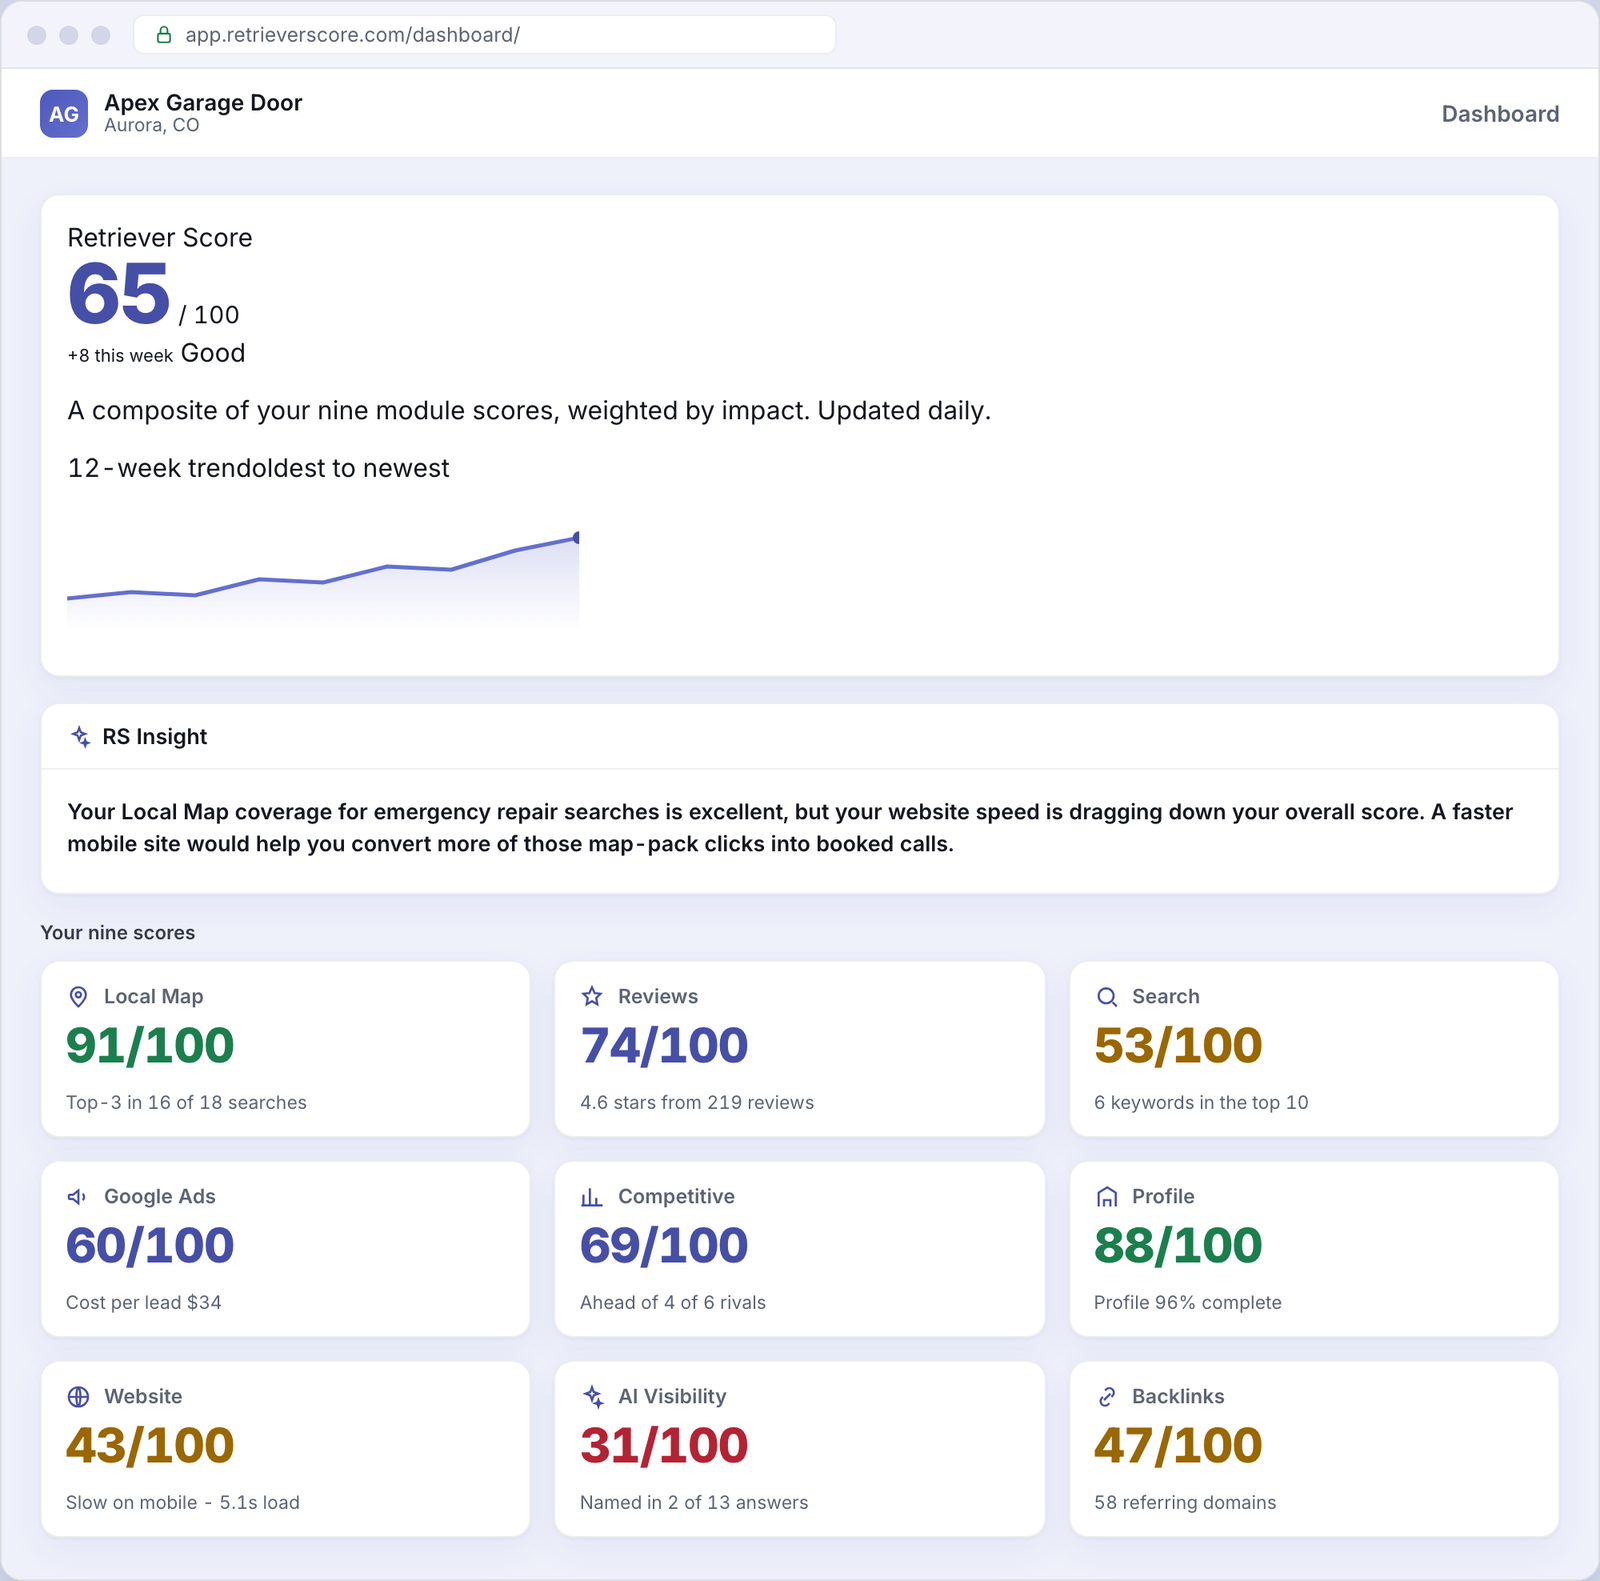Click the 'Your nine scores' heading
Screen dimensions: 1600x1581
[118, 933]
